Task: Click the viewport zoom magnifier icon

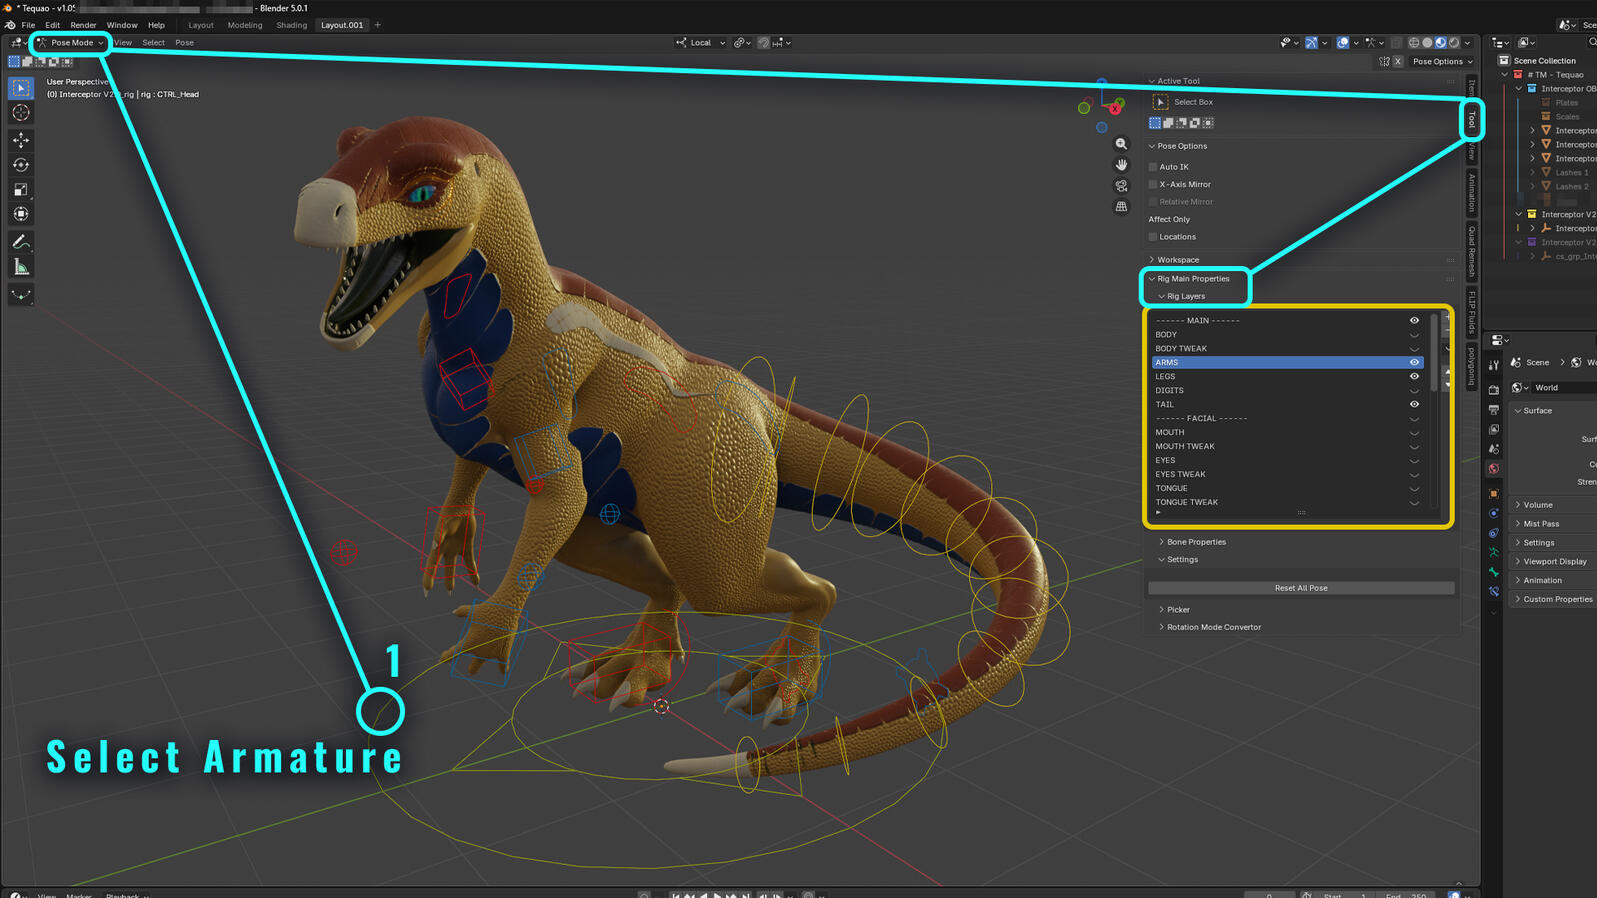Action: [1121, 144]
